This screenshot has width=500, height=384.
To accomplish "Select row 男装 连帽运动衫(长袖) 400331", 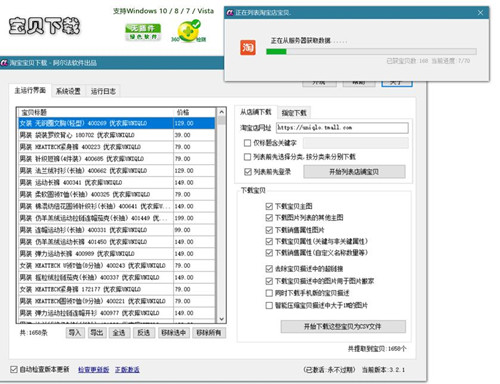I will point(117,230).
